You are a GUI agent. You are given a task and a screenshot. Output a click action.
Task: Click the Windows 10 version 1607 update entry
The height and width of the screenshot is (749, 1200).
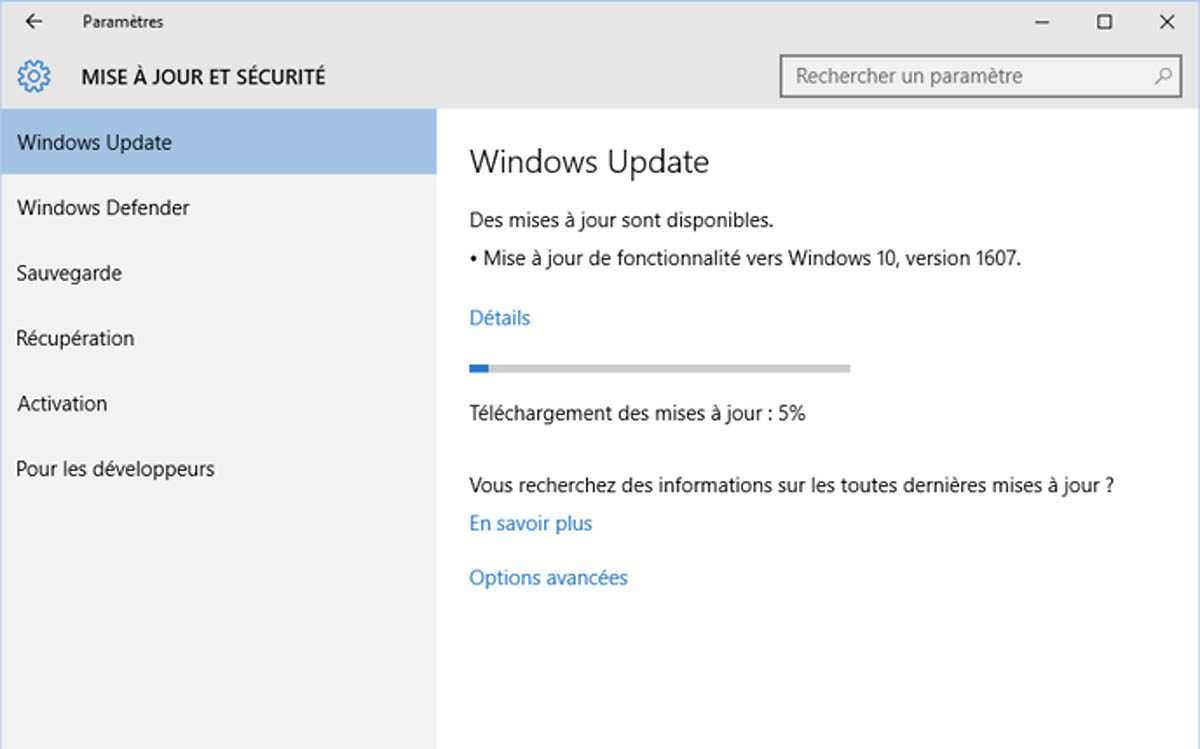click(x=746, y=258)
